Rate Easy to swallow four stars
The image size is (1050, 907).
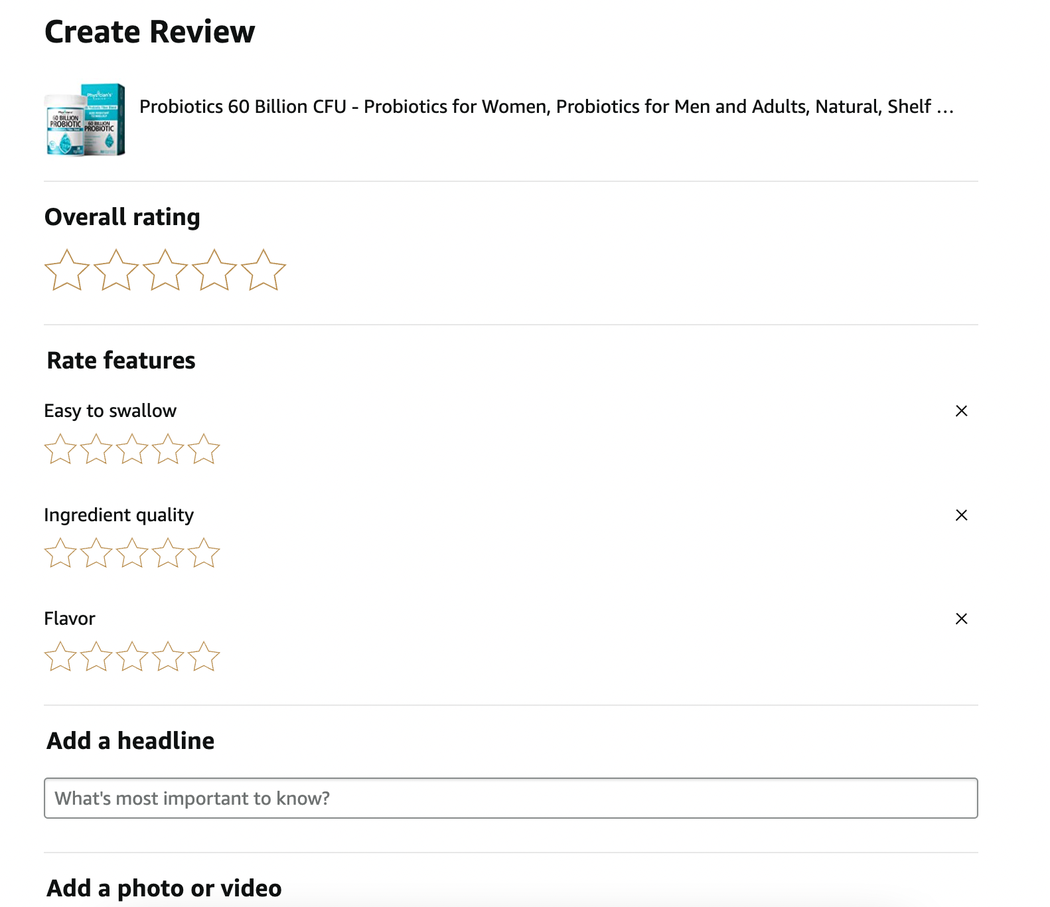coord(168,450)
